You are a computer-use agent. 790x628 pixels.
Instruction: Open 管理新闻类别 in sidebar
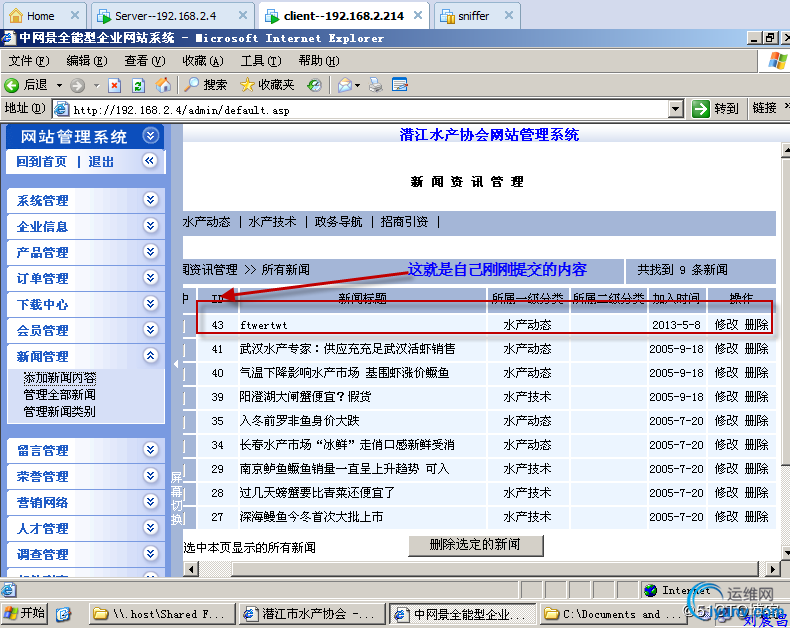(59, 412)
